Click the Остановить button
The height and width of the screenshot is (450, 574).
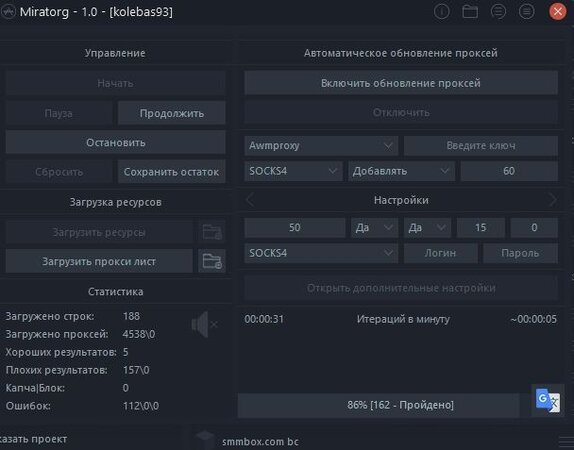tap(116, 142)
